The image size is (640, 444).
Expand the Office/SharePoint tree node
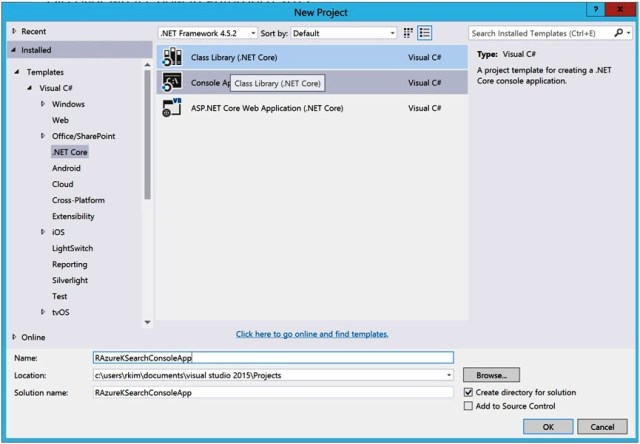[x=43, y=136]
